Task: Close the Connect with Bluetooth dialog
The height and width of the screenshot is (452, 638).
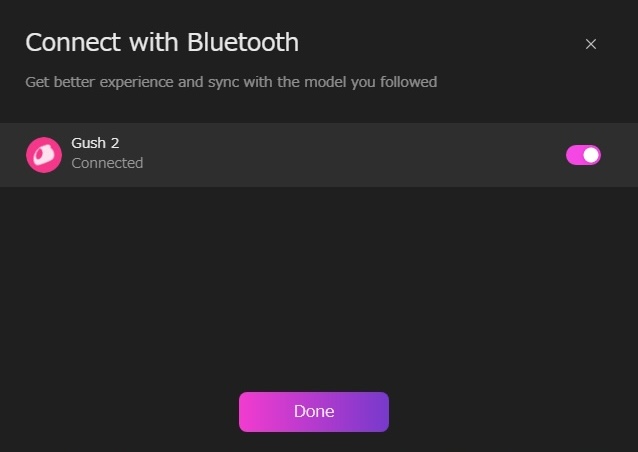Action: (x=591, y=44)
